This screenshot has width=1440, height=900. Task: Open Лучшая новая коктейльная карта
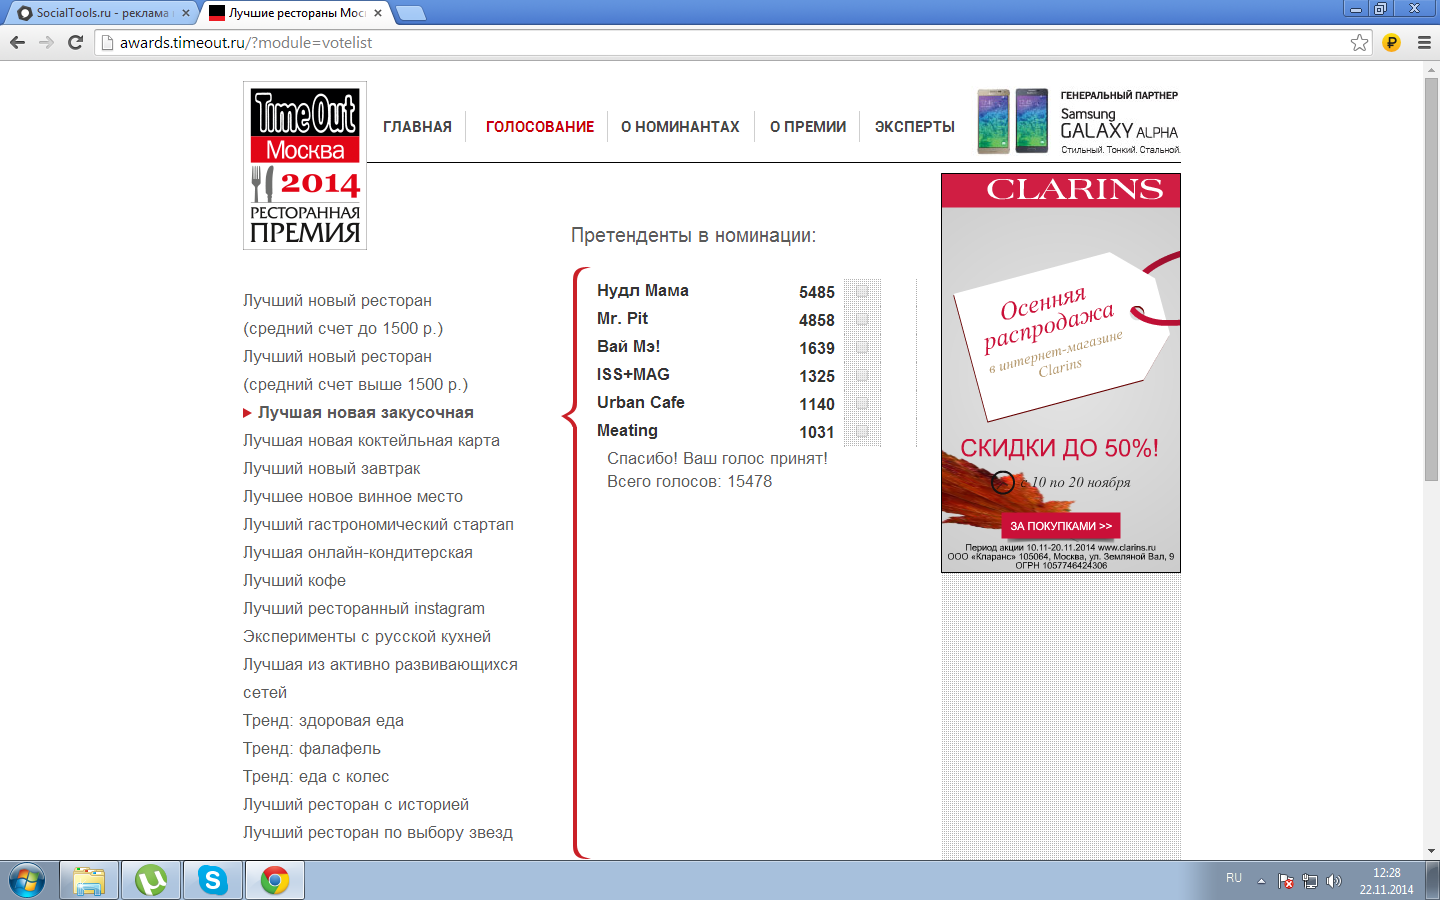click(x=371, y=440)
